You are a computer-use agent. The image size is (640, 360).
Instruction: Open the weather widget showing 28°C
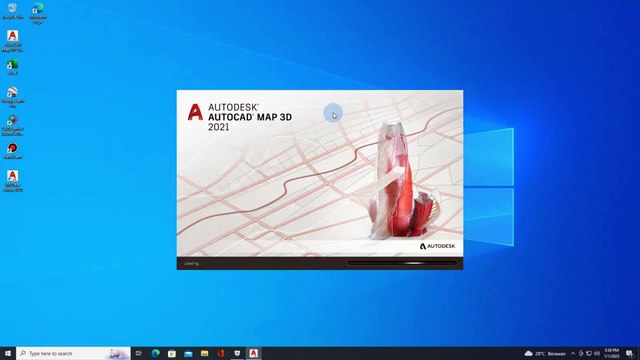point(545,353)
